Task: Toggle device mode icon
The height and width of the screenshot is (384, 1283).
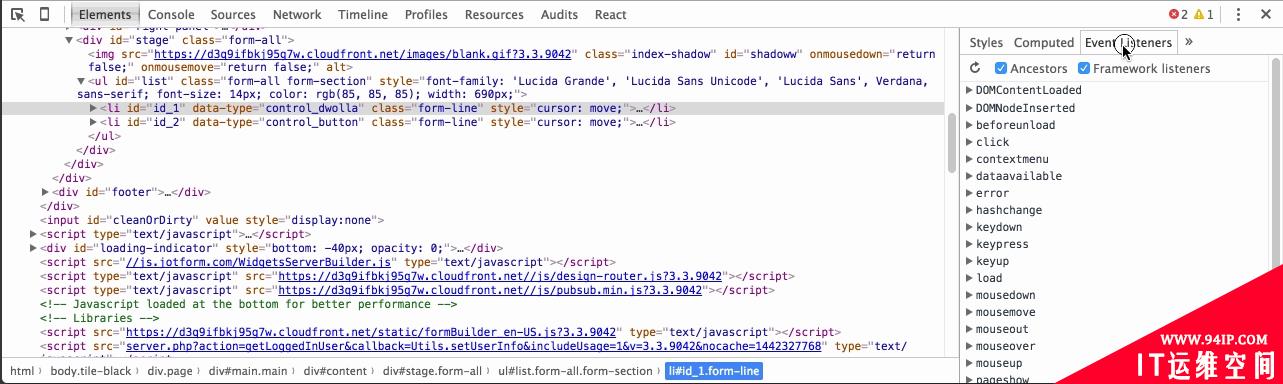Action: [45, 14]
